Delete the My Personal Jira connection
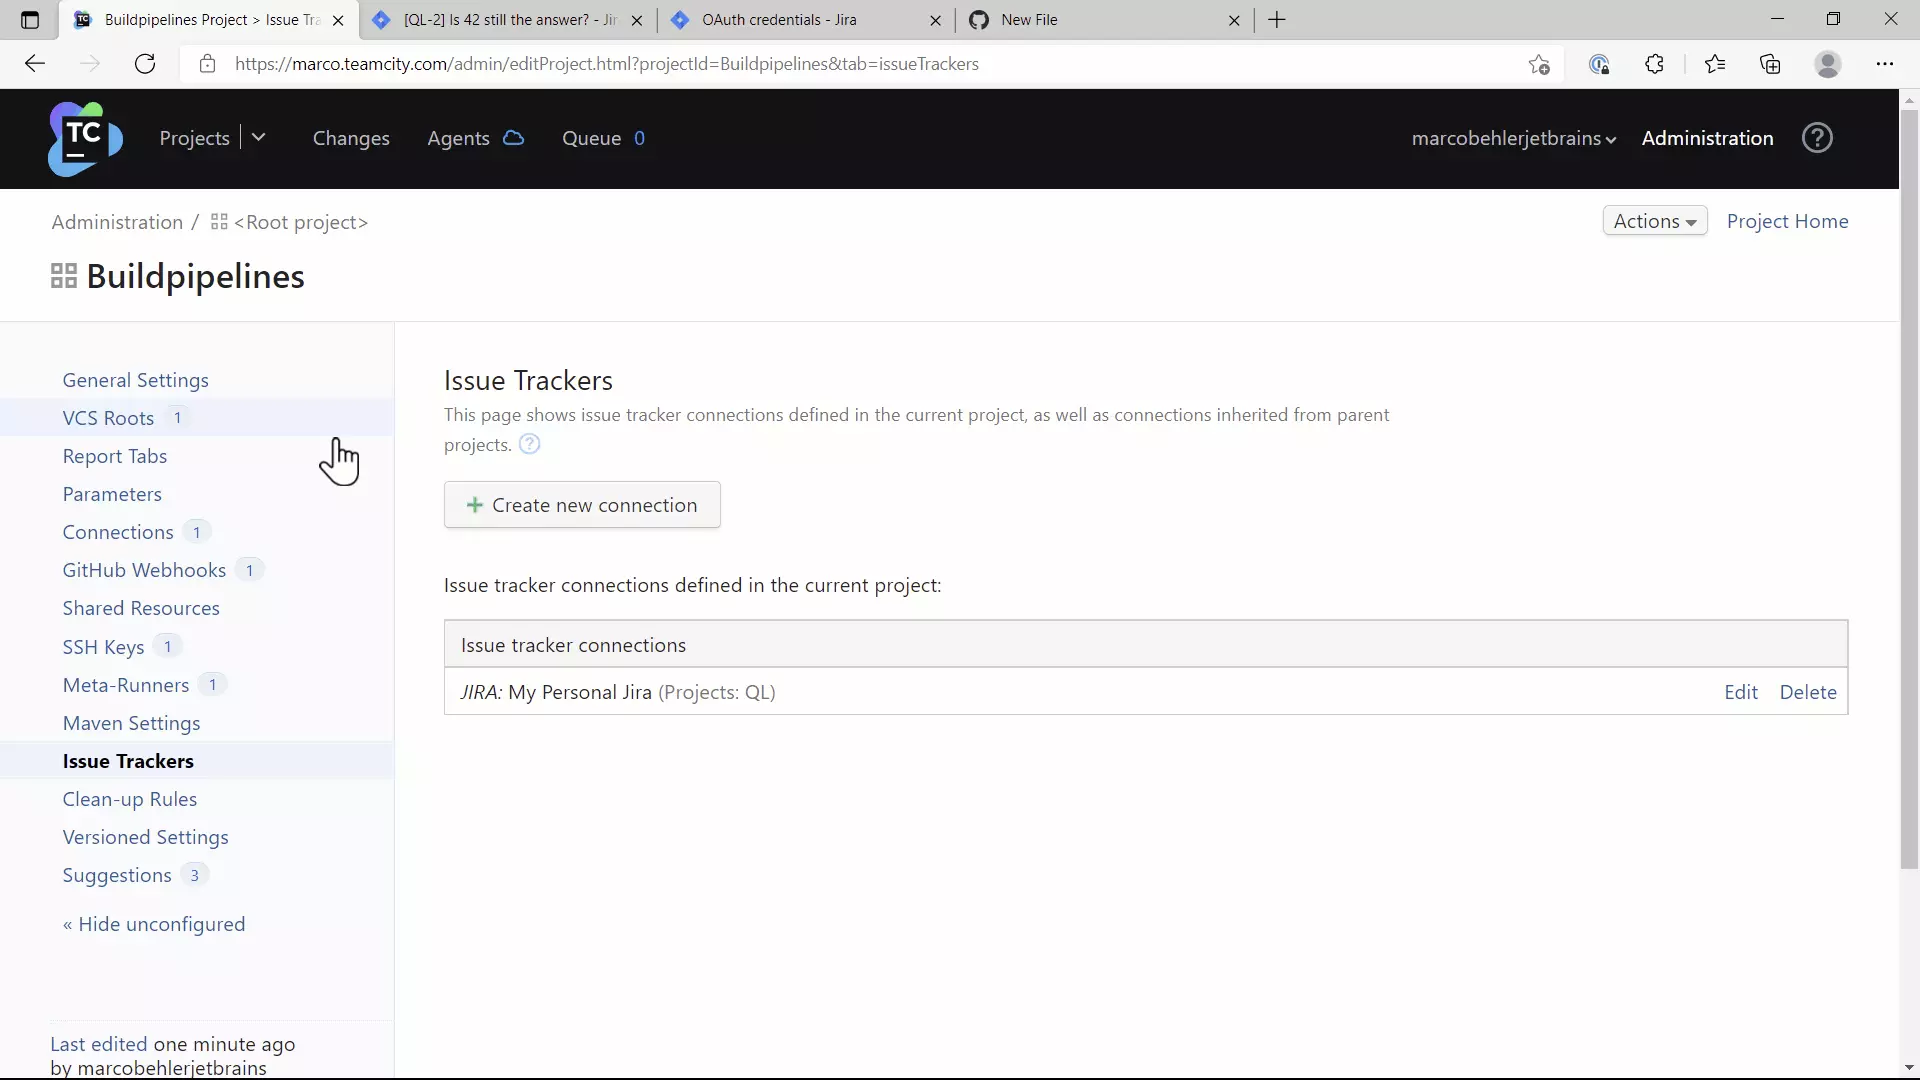This screenshot has width=1920, height=1080. coord(1807,692)
